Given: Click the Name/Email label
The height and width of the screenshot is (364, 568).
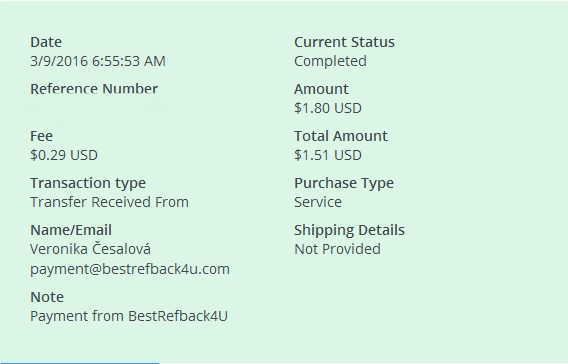Looking at the screenshot, I should point(71,230).
